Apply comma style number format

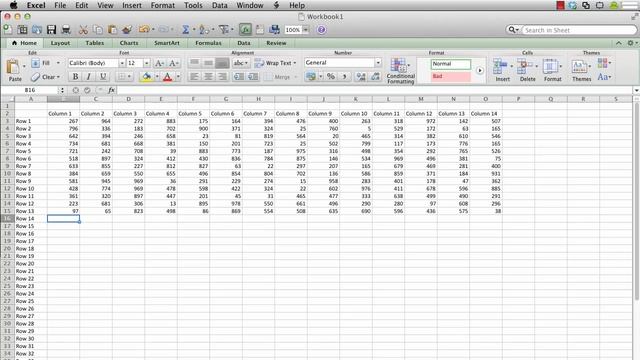pyautogui.click(x=344, y=76)
